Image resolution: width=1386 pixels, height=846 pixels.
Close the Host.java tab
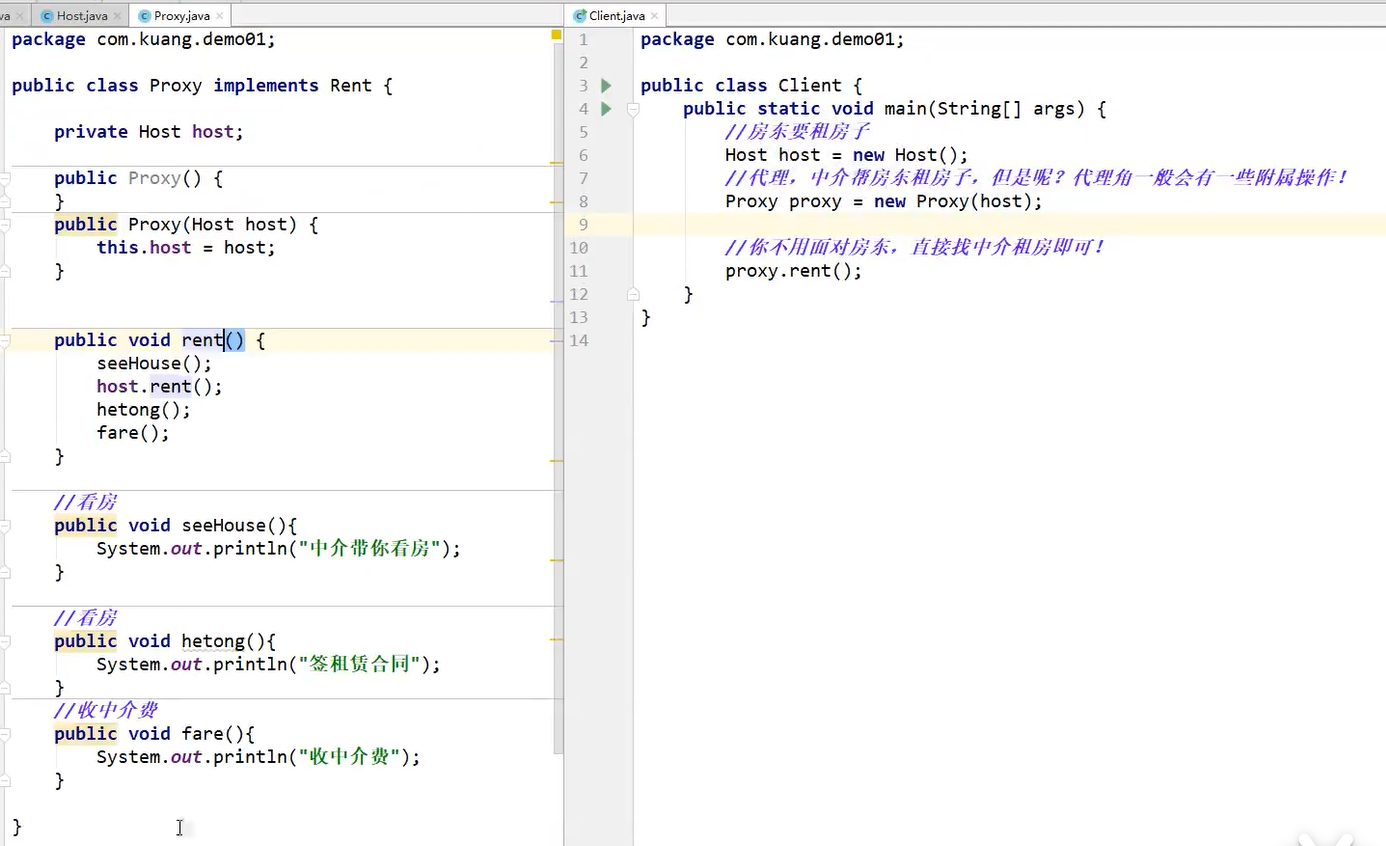117,16
